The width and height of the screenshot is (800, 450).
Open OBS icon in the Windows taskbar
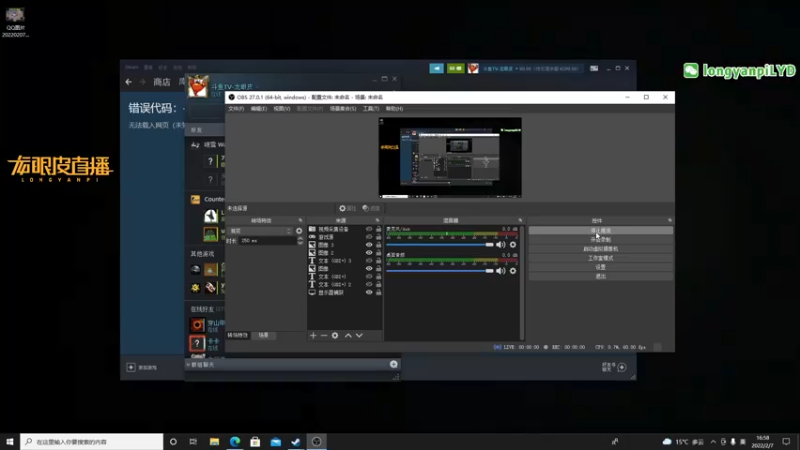[x=316, y=442]
